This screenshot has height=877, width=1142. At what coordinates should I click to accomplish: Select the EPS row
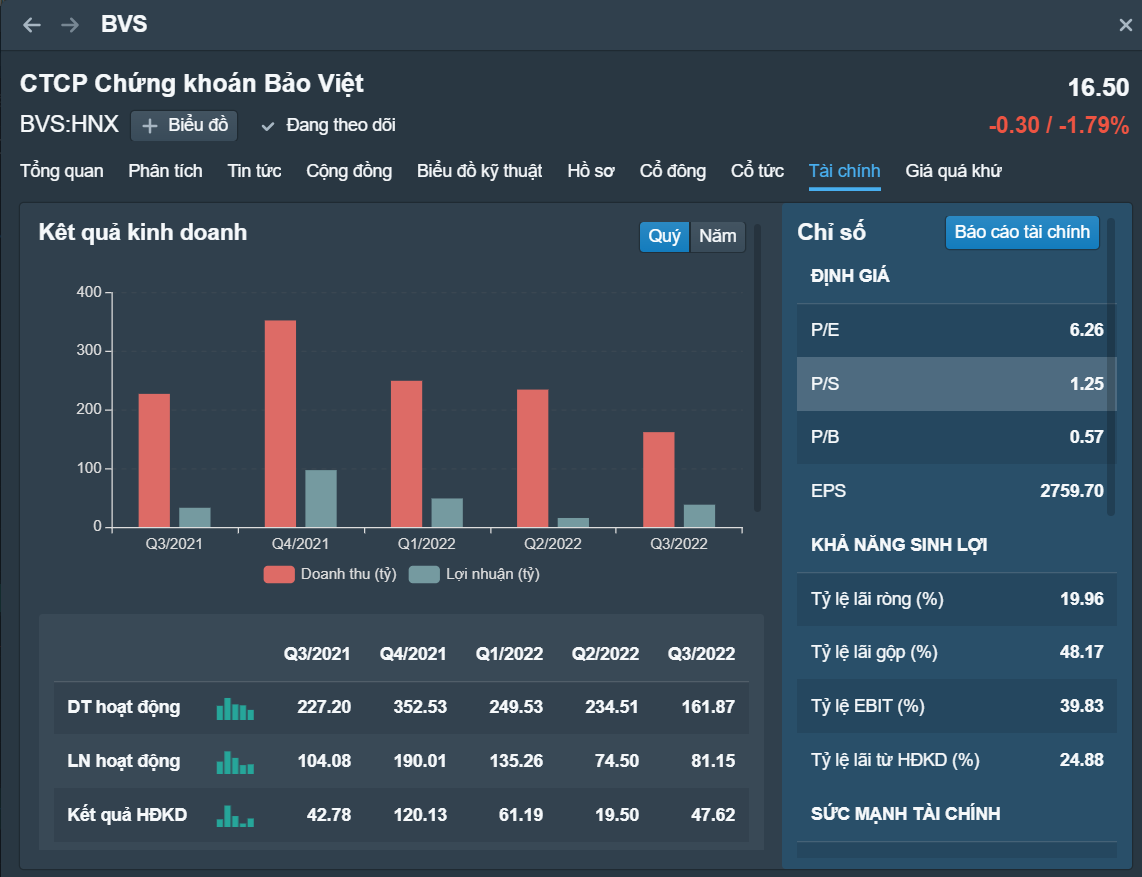point(956,491)
